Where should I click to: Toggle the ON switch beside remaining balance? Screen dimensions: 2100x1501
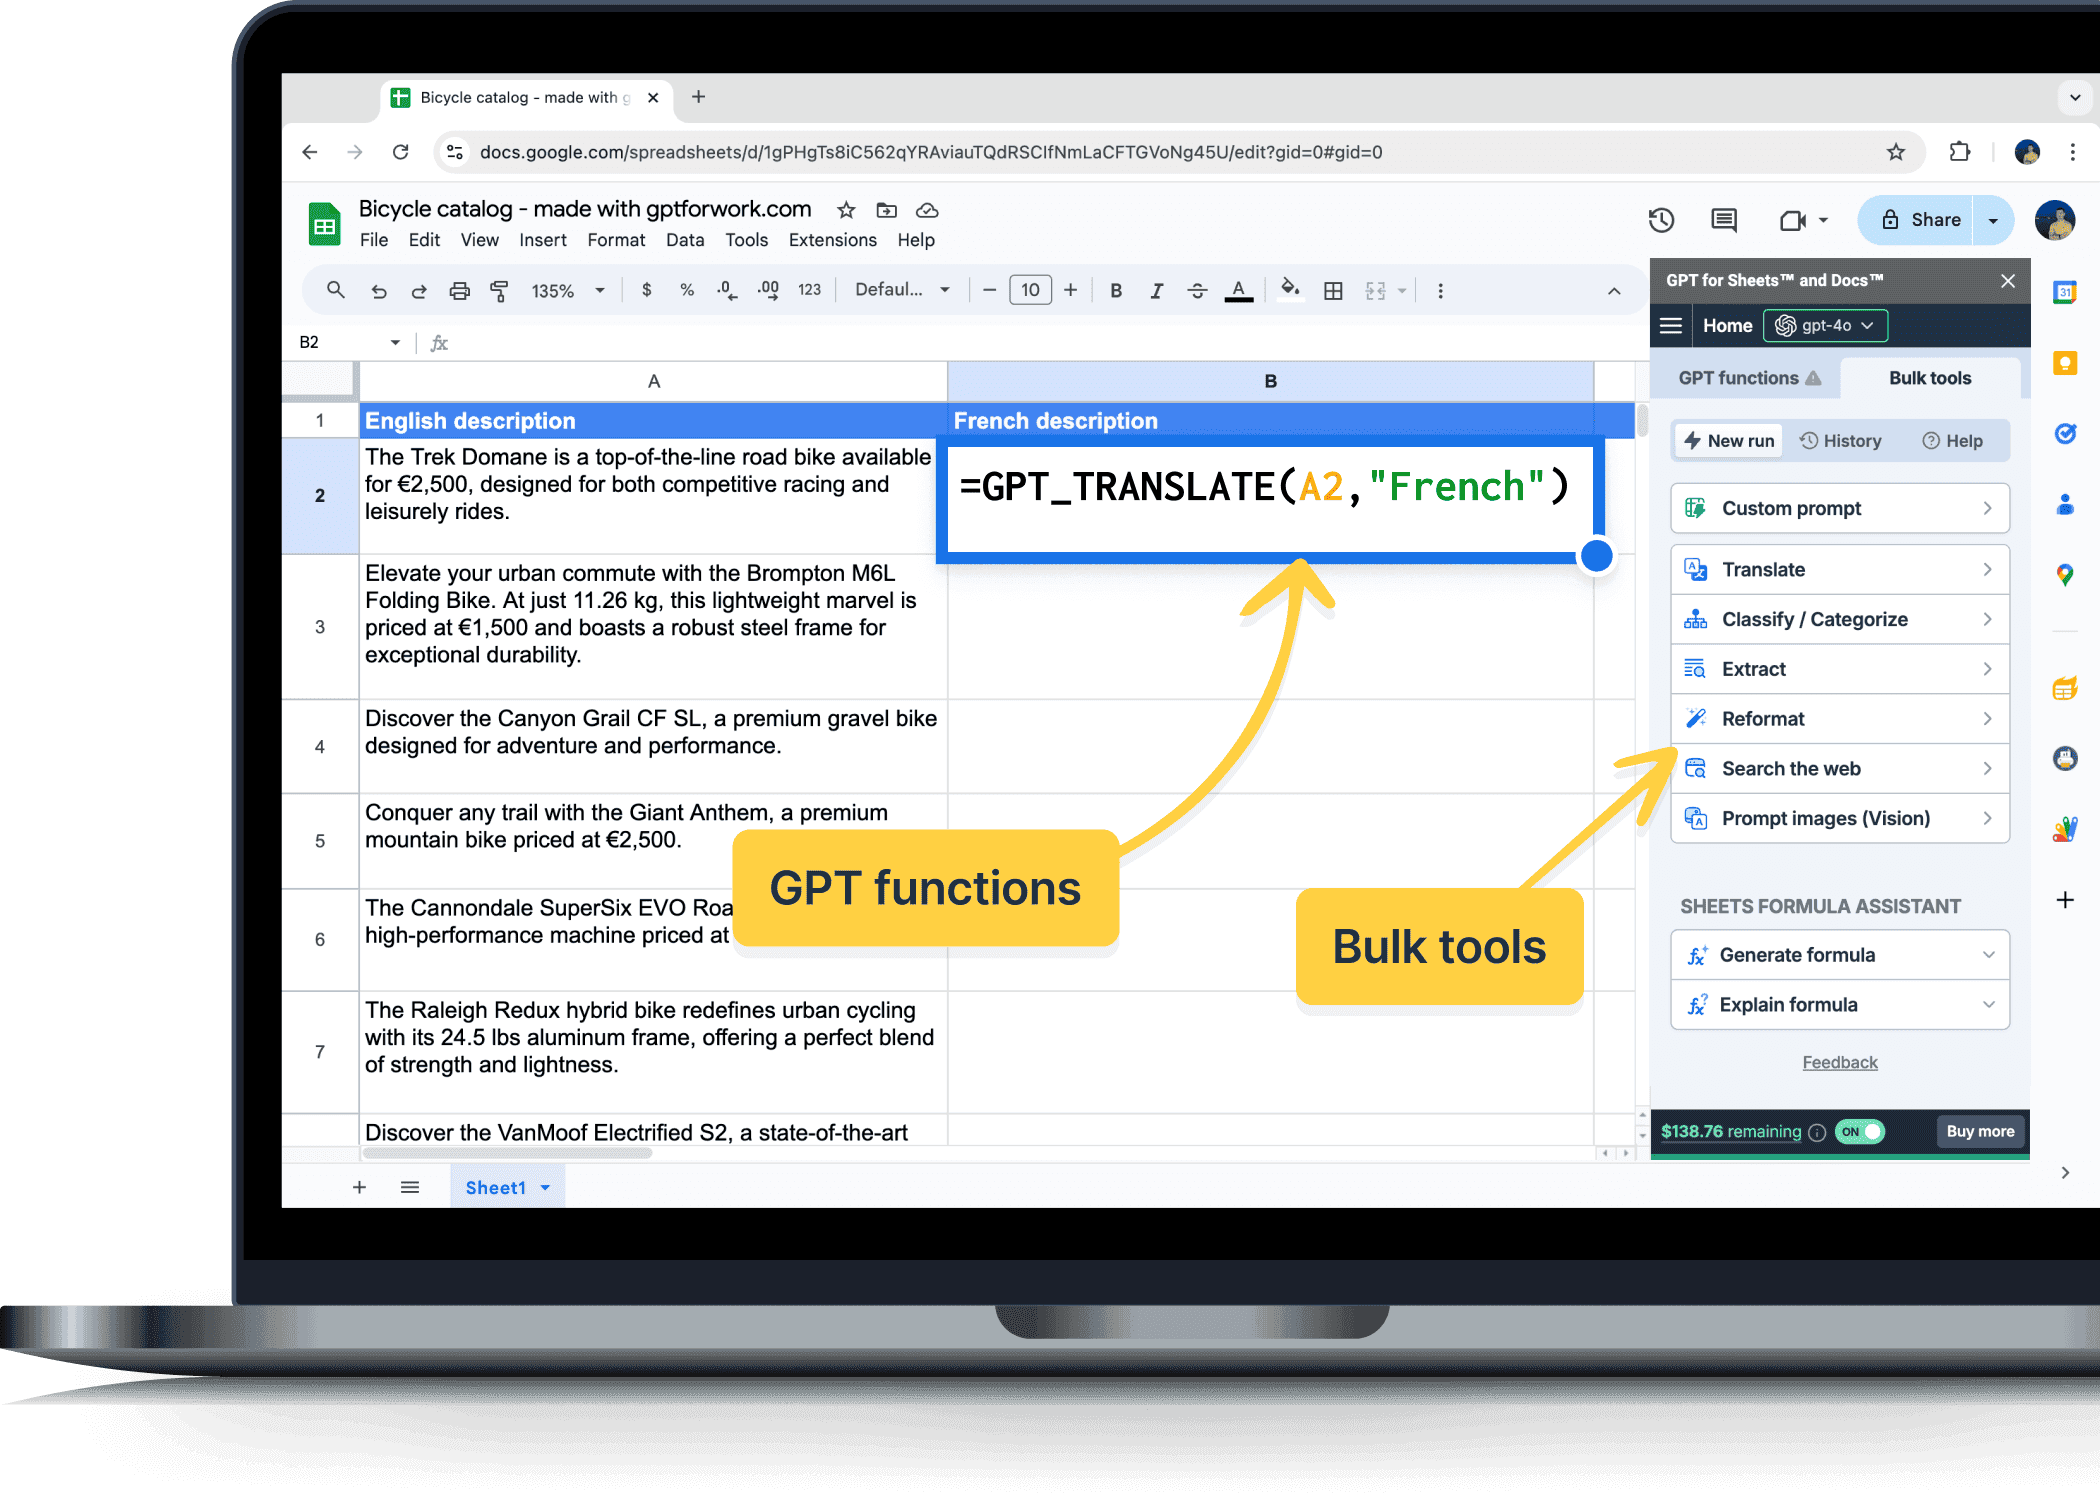coord(1860,1131)
